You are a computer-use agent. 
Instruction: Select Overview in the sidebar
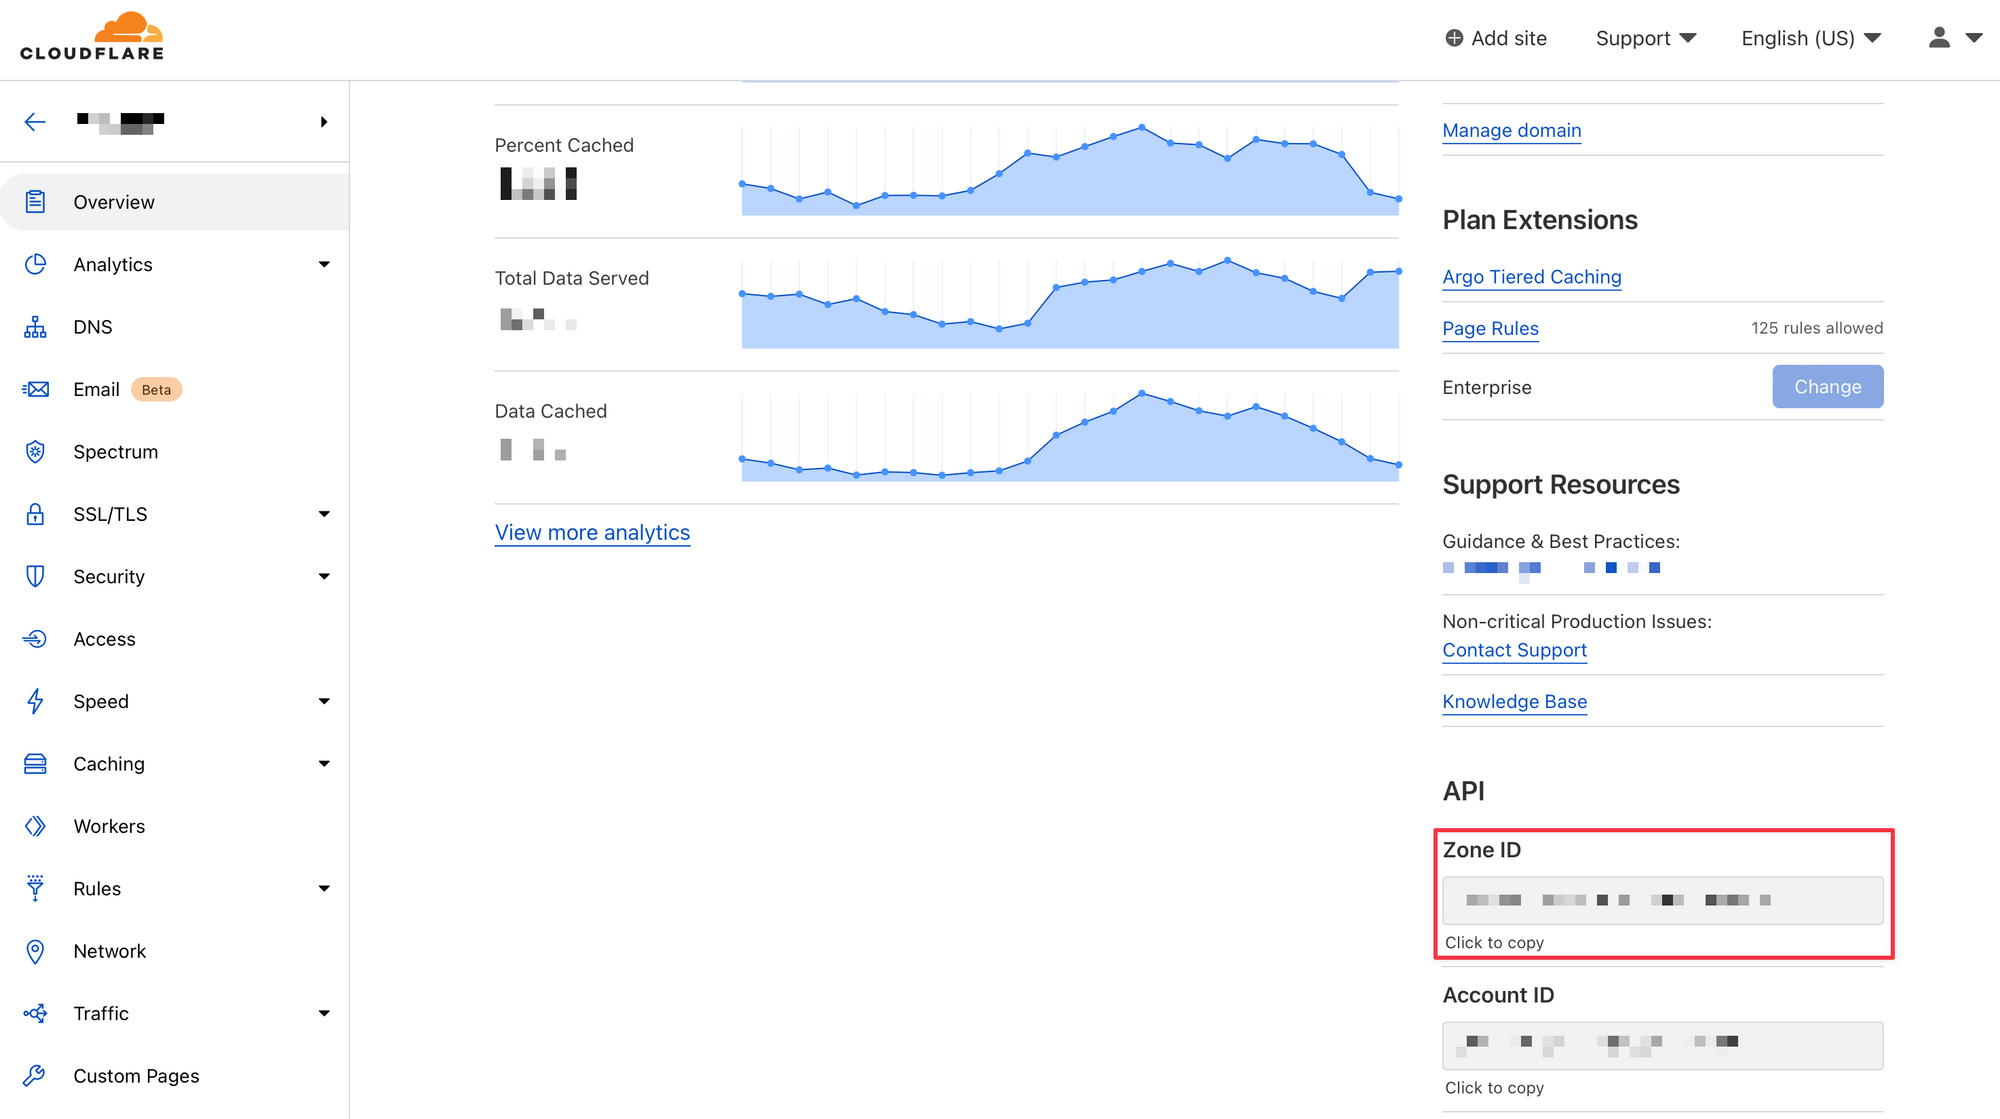click(x=174, y=202)
